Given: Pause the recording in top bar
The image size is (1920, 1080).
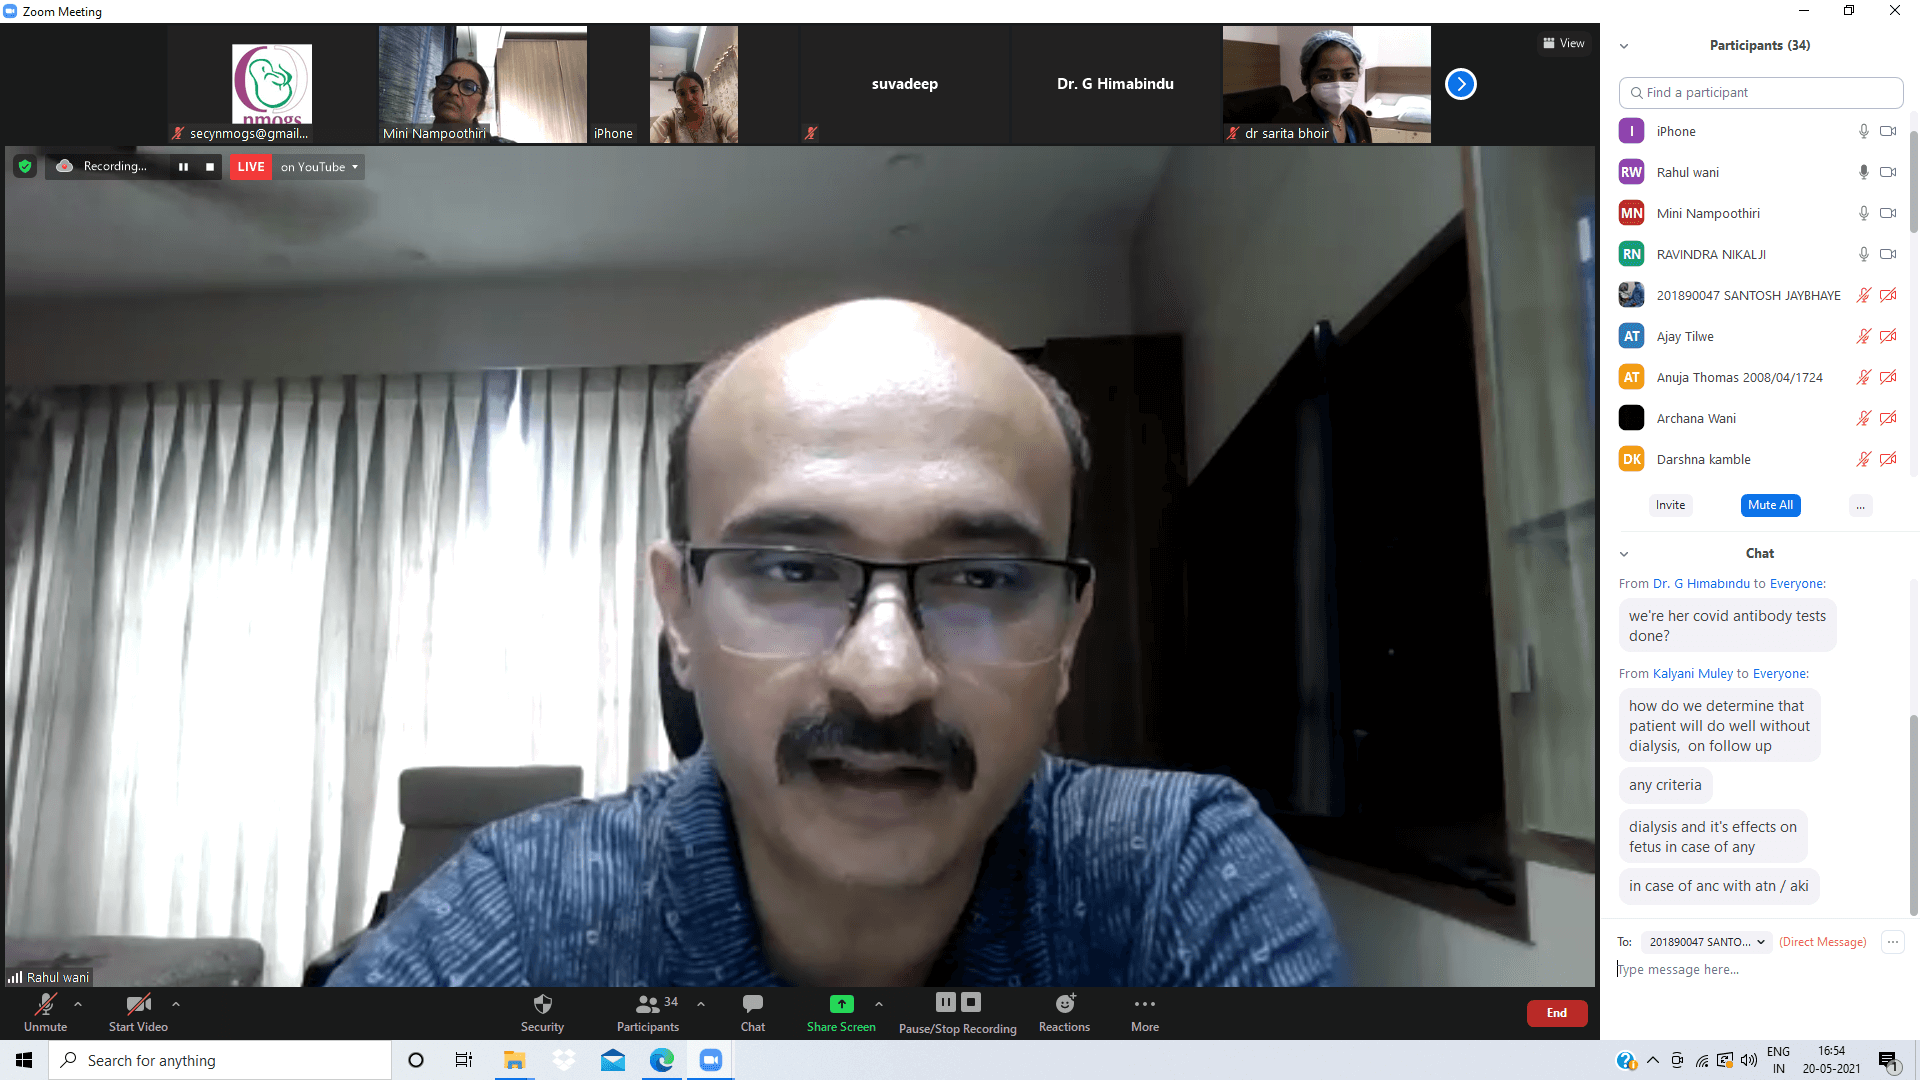Looking at the screenshot, I should [x=183, y=167].
